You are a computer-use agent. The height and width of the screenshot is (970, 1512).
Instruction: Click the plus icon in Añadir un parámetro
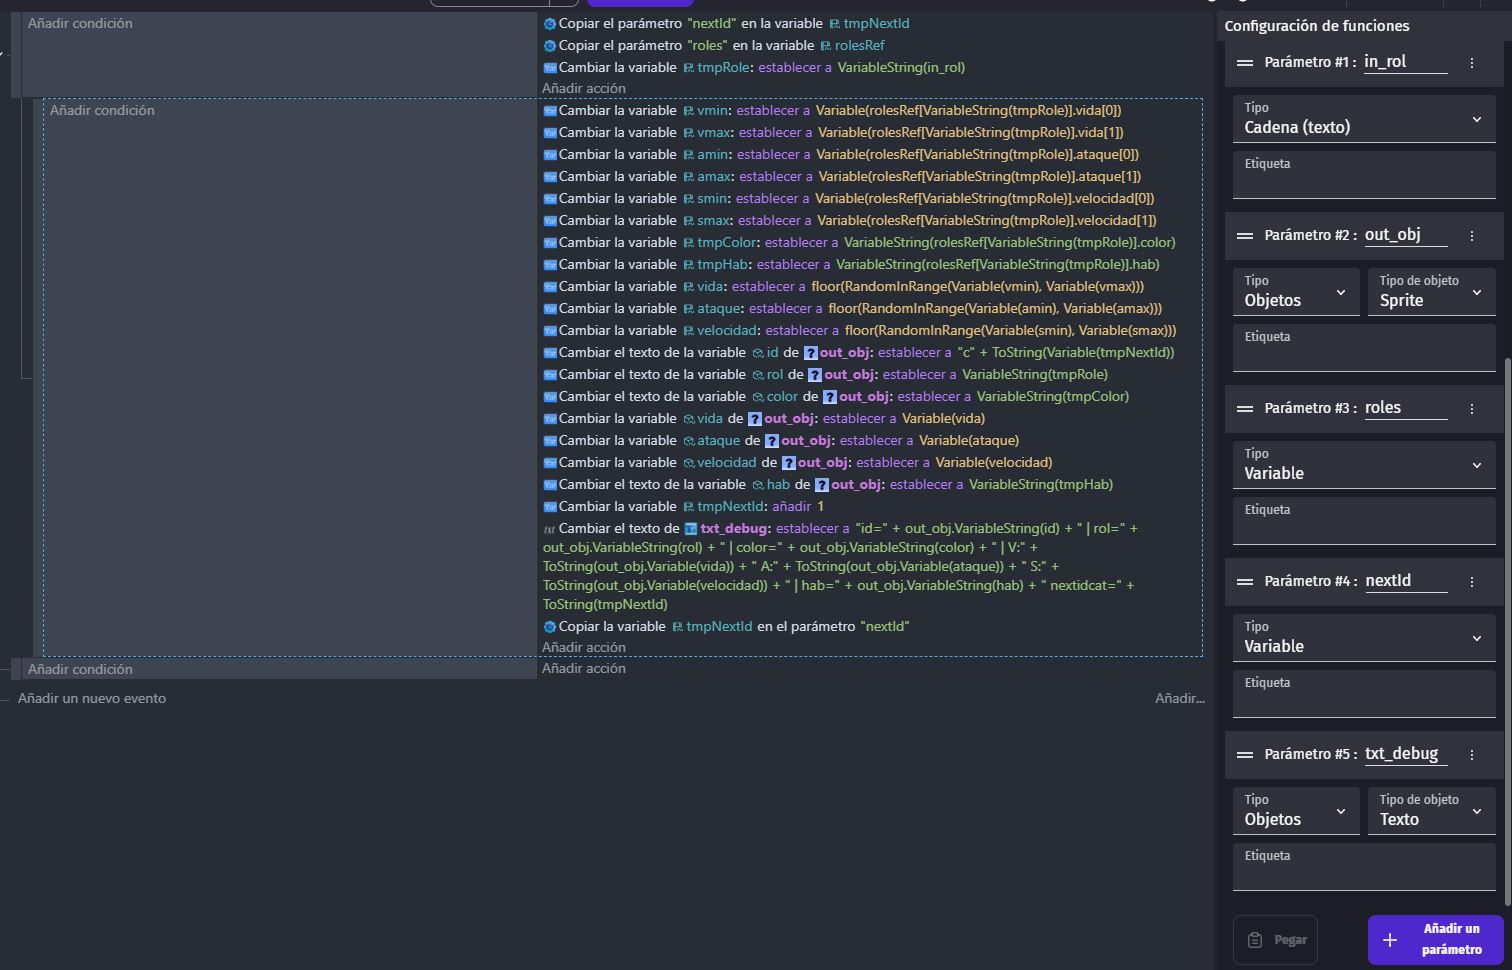tap(1389, 940)
